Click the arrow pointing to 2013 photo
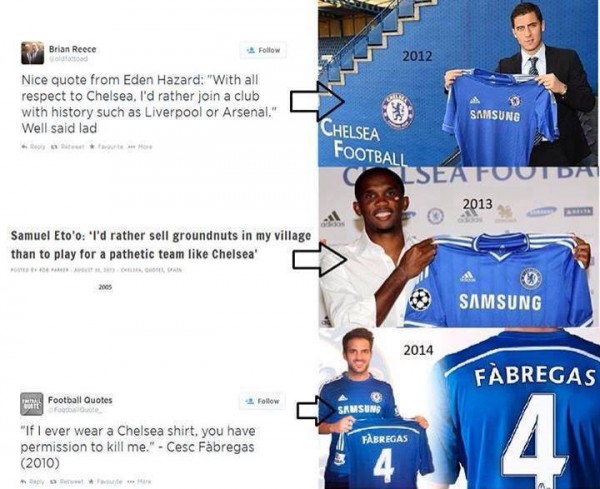600x489 pixels. click(x=320, y=260)
